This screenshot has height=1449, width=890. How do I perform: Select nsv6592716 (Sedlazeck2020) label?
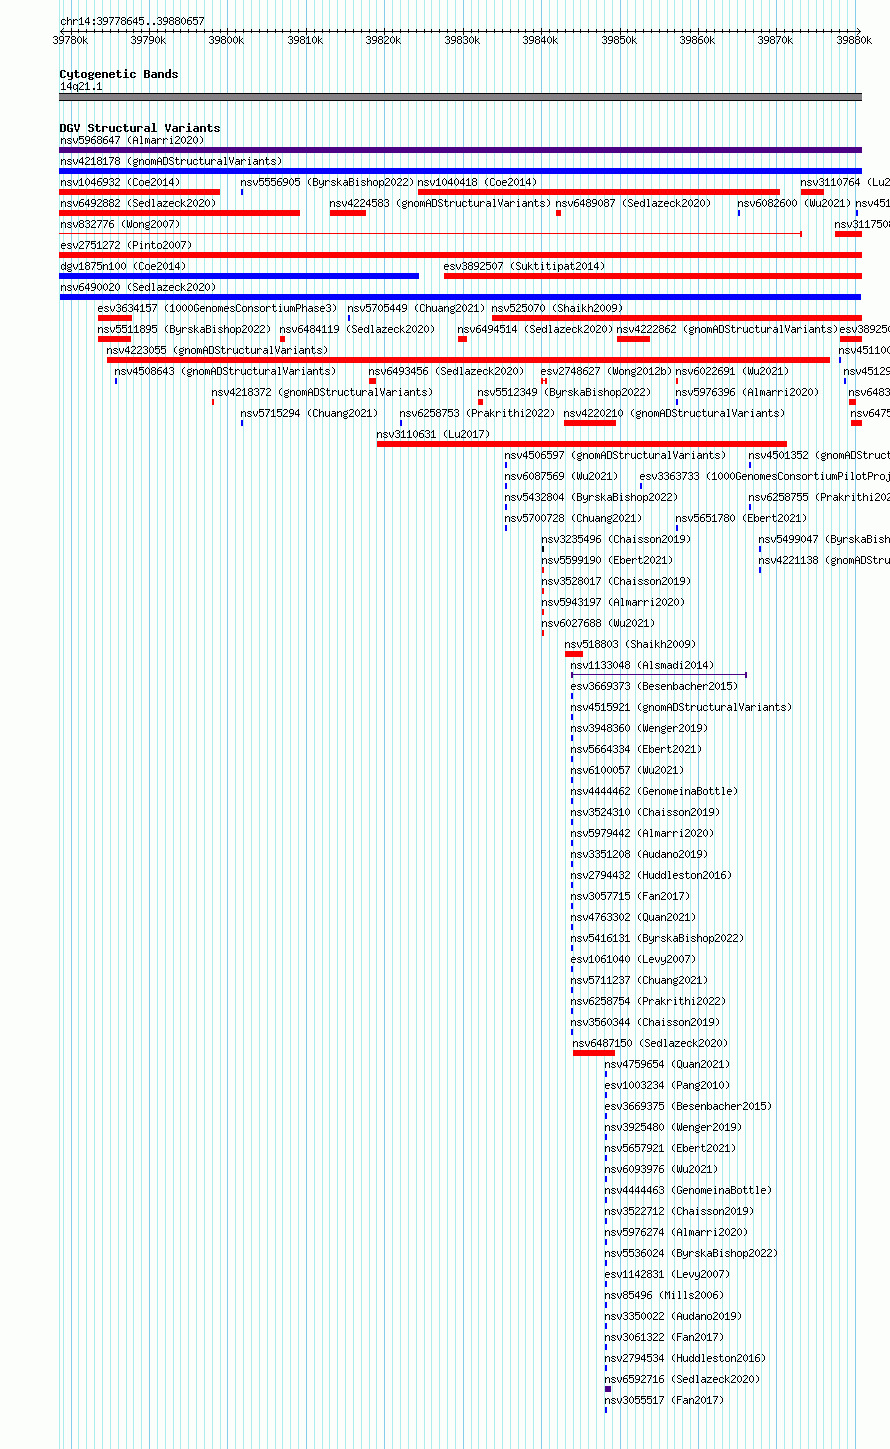(683, 1379)
